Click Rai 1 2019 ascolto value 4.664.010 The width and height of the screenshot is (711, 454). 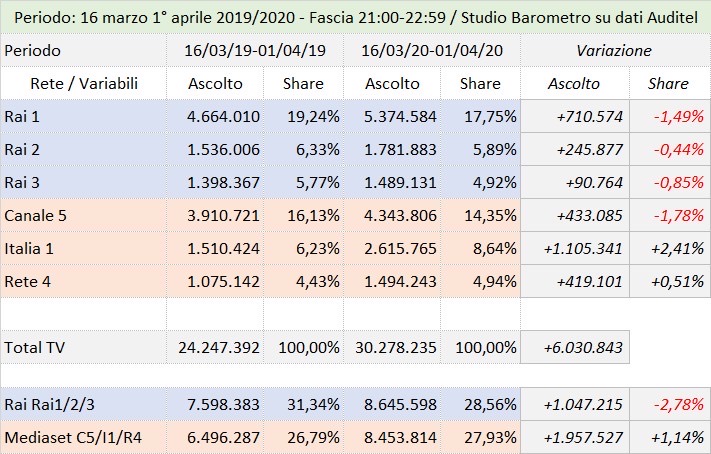coord(220,116)
